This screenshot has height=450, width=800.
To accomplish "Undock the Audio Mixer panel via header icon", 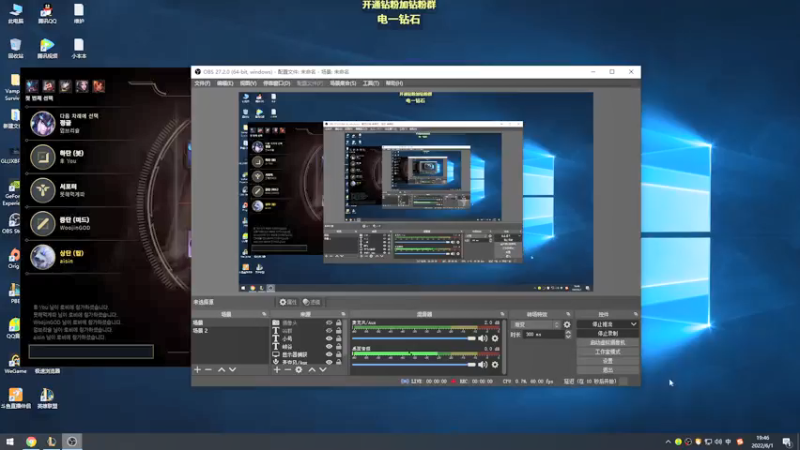I will pos(502,314).
